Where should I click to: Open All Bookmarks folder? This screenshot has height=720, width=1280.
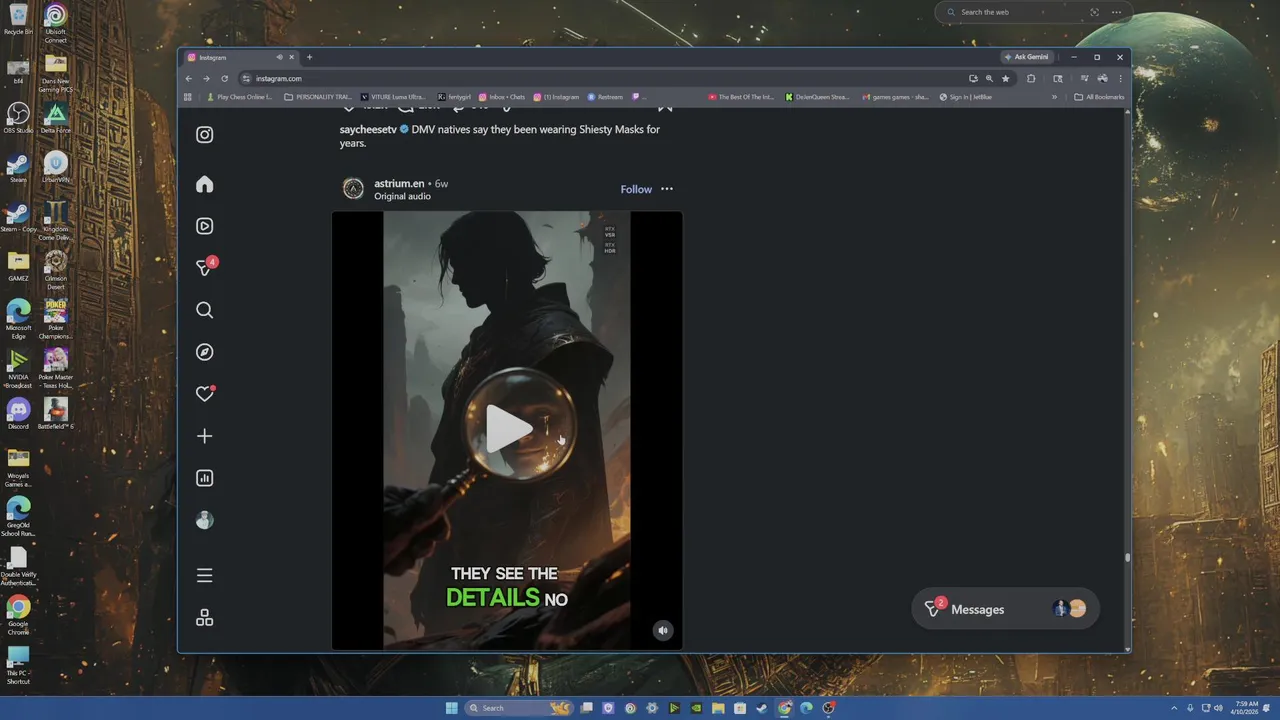tap(1099, 97)
